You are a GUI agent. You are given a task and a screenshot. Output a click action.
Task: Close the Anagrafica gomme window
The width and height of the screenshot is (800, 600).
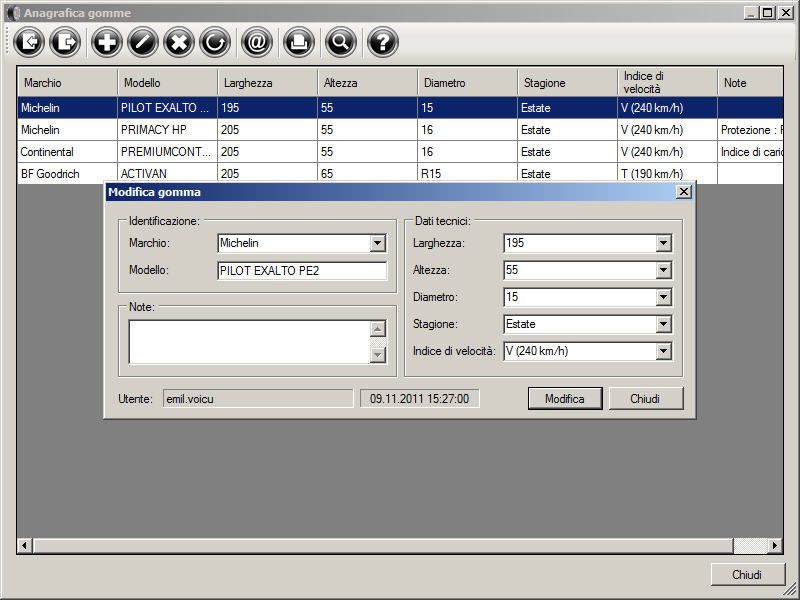click(x=786, y=13)
